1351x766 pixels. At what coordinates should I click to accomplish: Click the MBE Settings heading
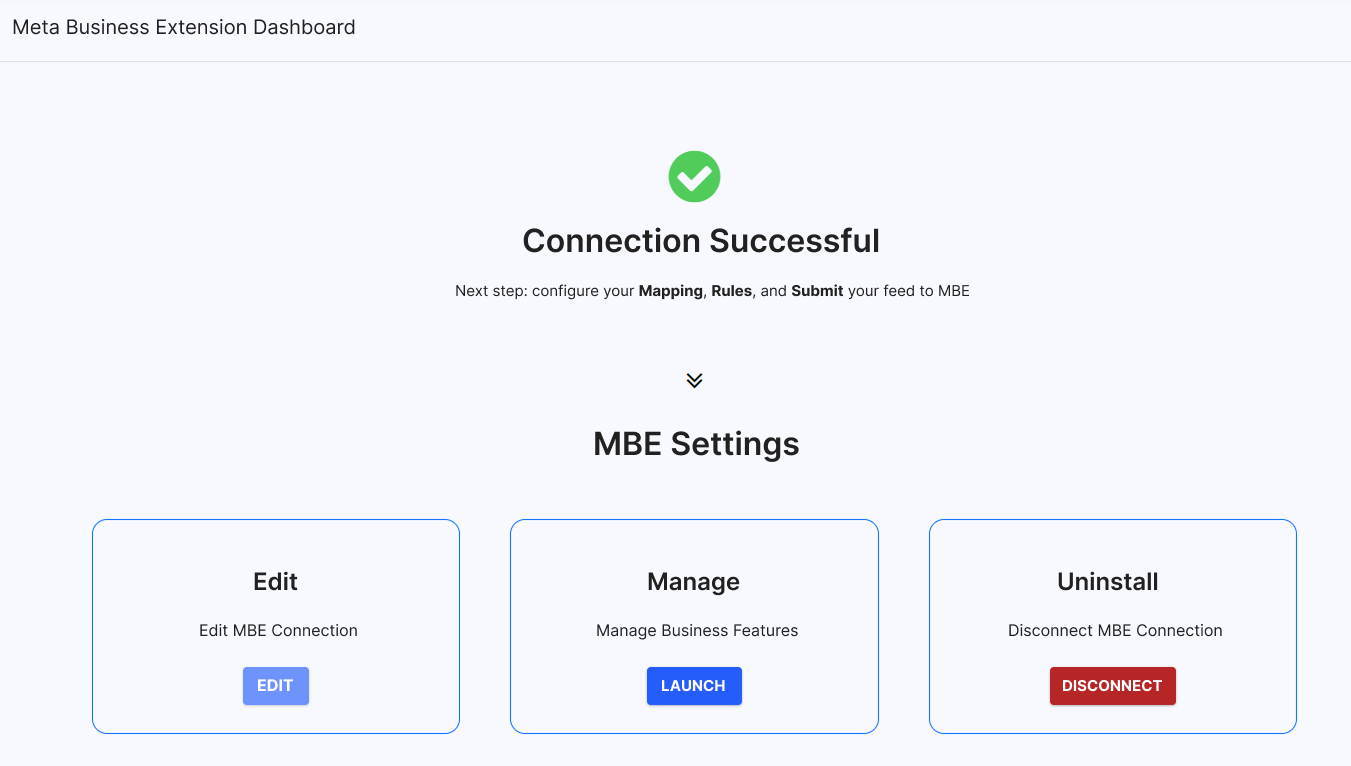tap(696, 443)
